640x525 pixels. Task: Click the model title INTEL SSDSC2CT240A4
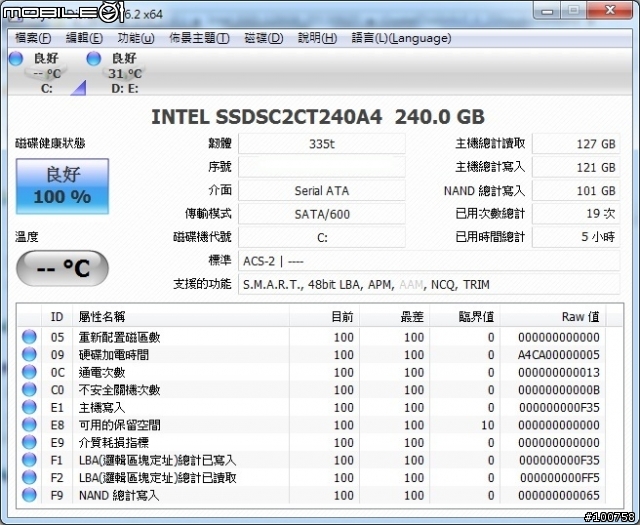[267, 117]
